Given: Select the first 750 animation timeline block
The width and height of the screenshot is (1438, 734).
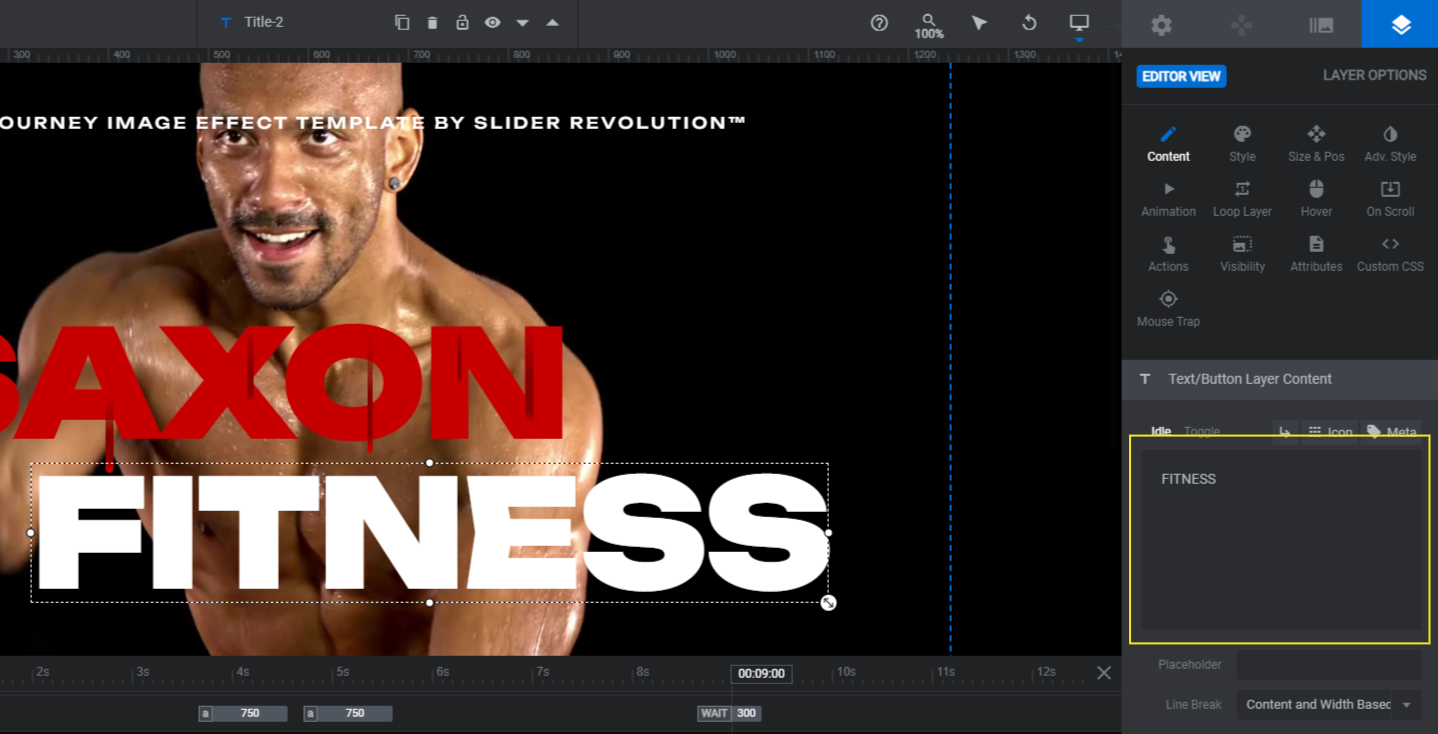Looking at the screenshot, I should click(243, 713).
